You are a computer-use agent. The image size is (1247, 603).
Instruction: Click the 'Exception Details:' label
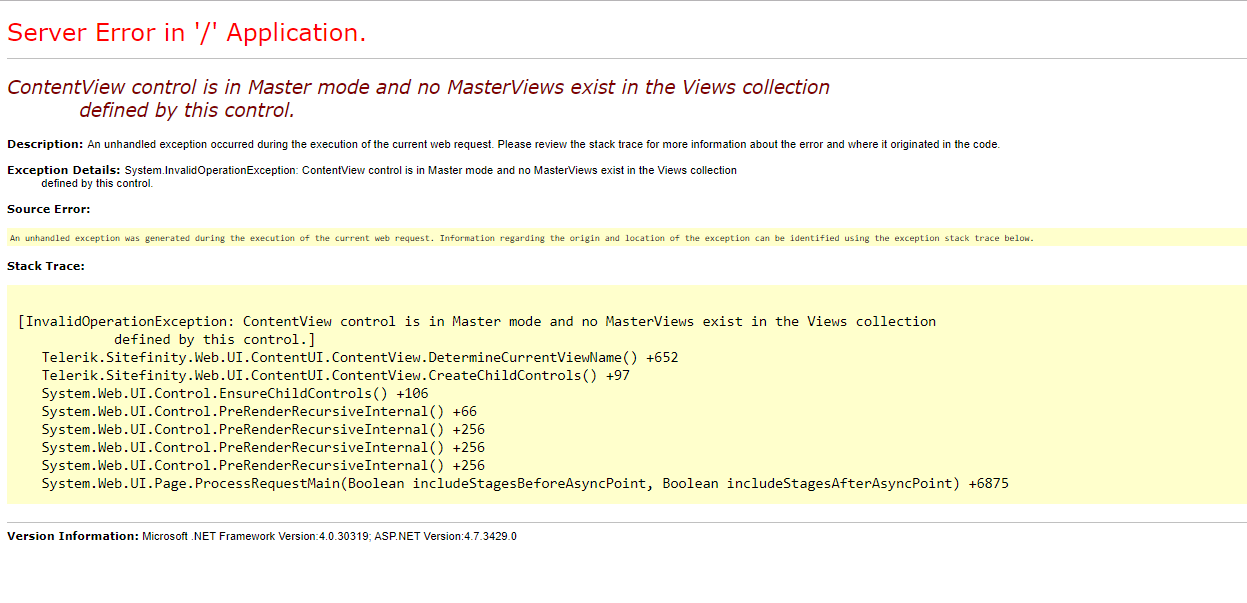tap(64, 170)
